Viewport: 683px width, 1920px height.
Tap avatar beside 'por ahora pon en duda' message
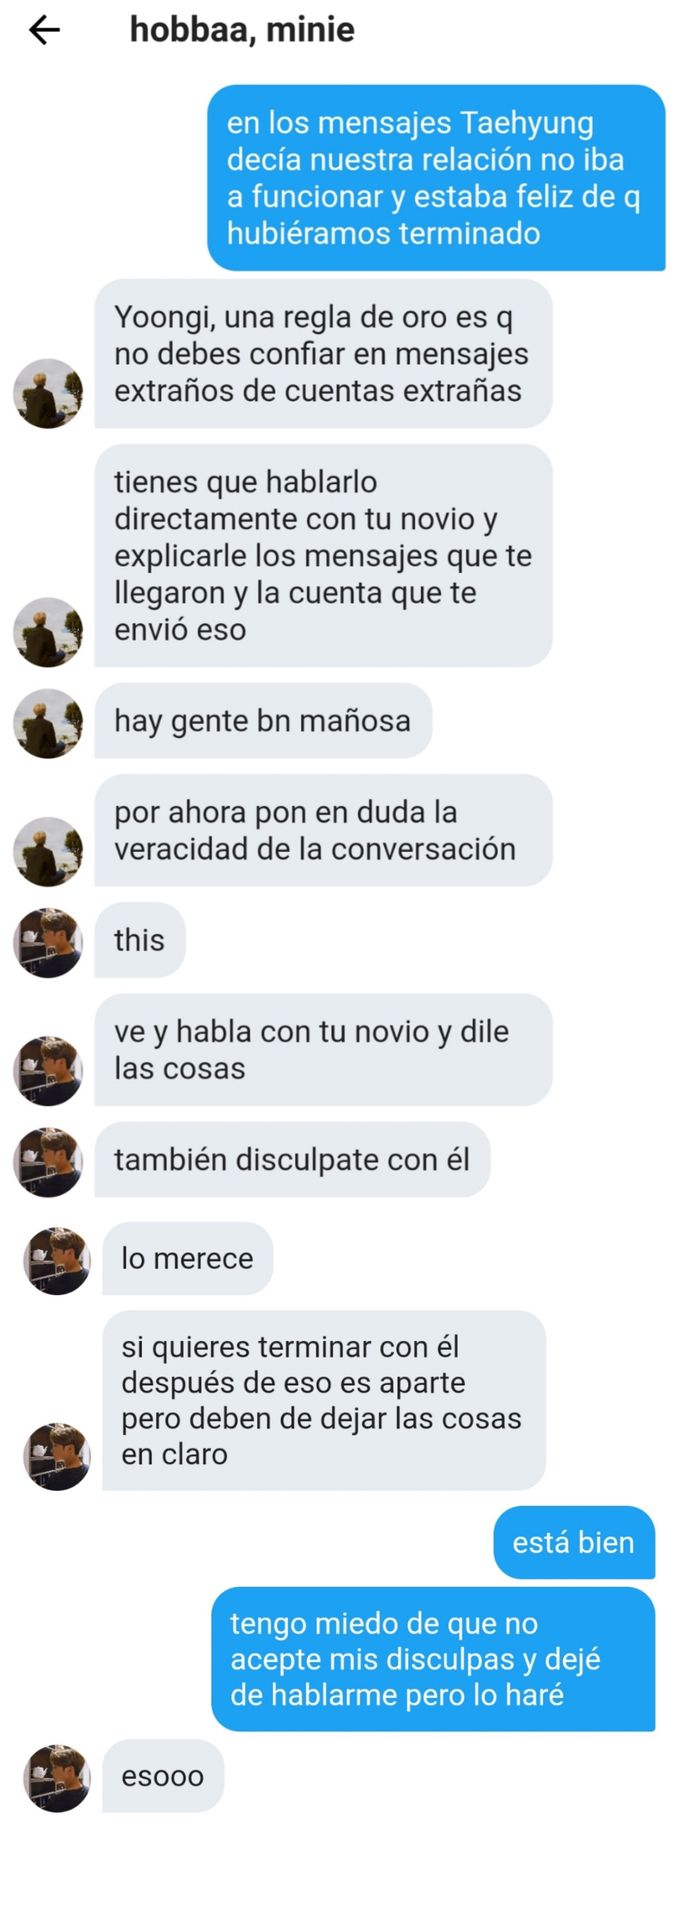(x=47, y=852)
